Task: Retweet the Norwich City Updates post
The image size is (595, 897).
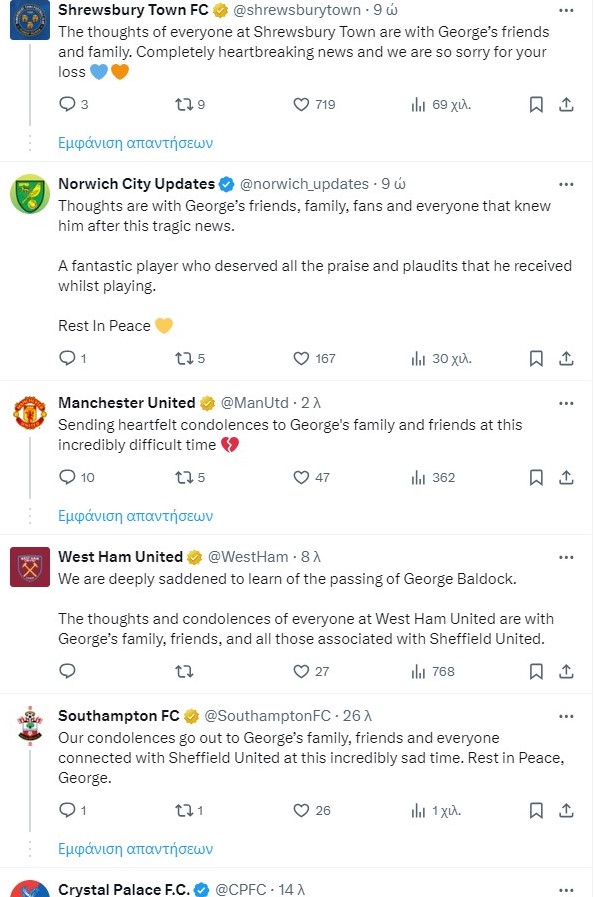Action: click(184, 359)
